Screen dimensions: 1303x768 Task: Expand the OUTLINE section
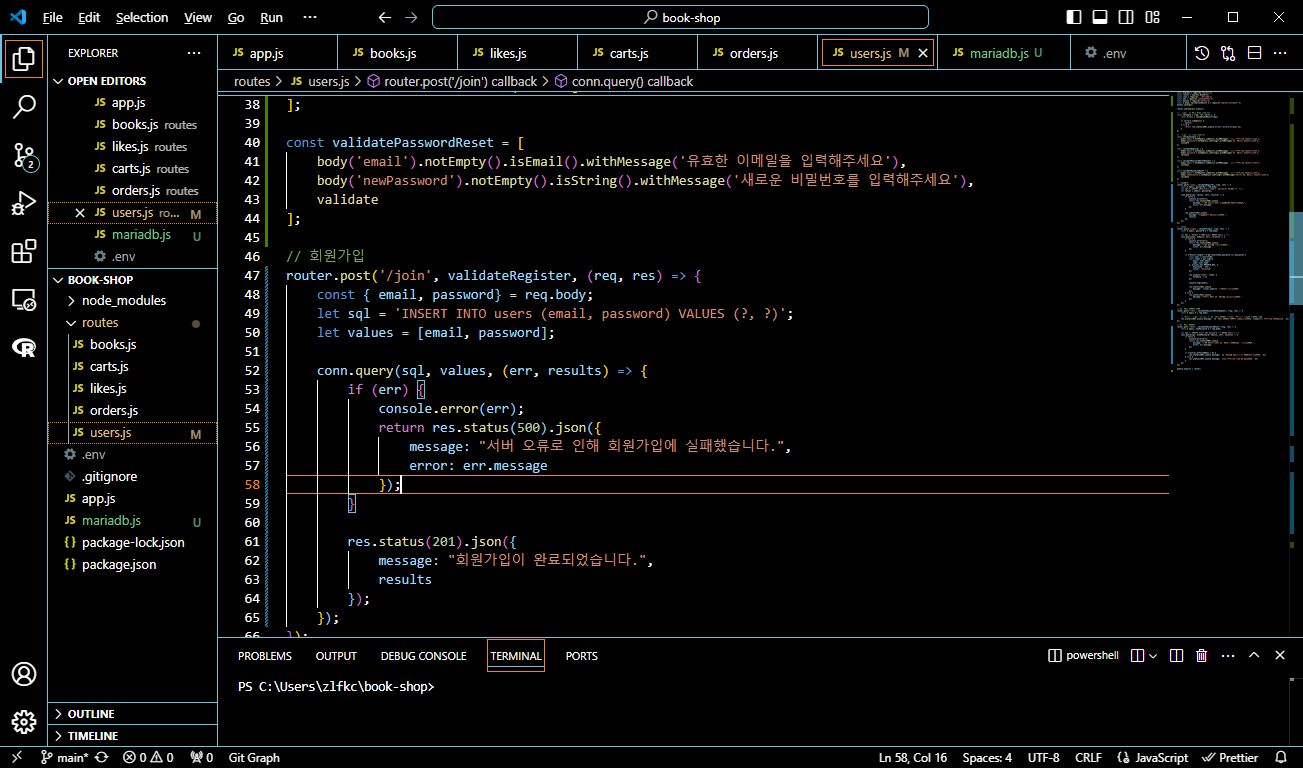pos(132,714)
